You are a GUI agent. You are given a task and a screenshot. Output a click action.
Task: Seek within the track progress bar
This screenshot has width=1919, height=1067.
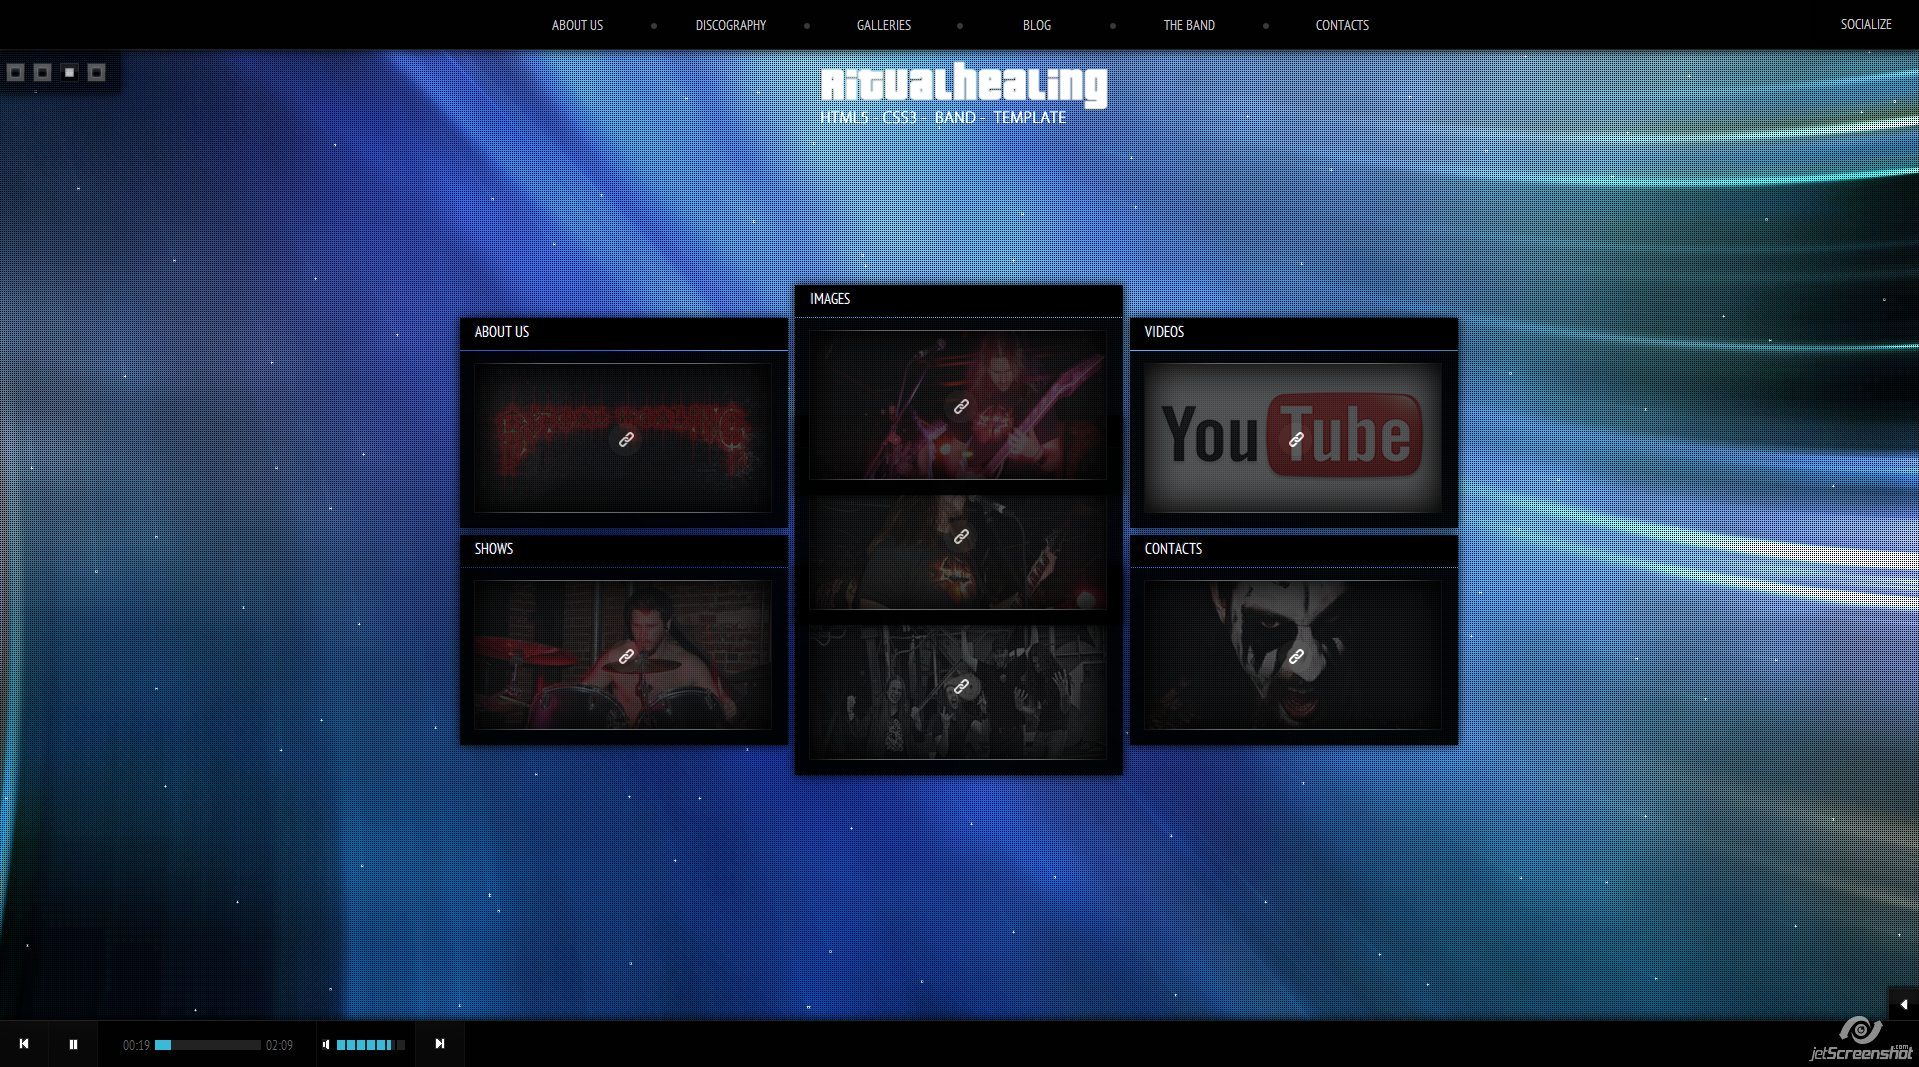[208, 1045]
